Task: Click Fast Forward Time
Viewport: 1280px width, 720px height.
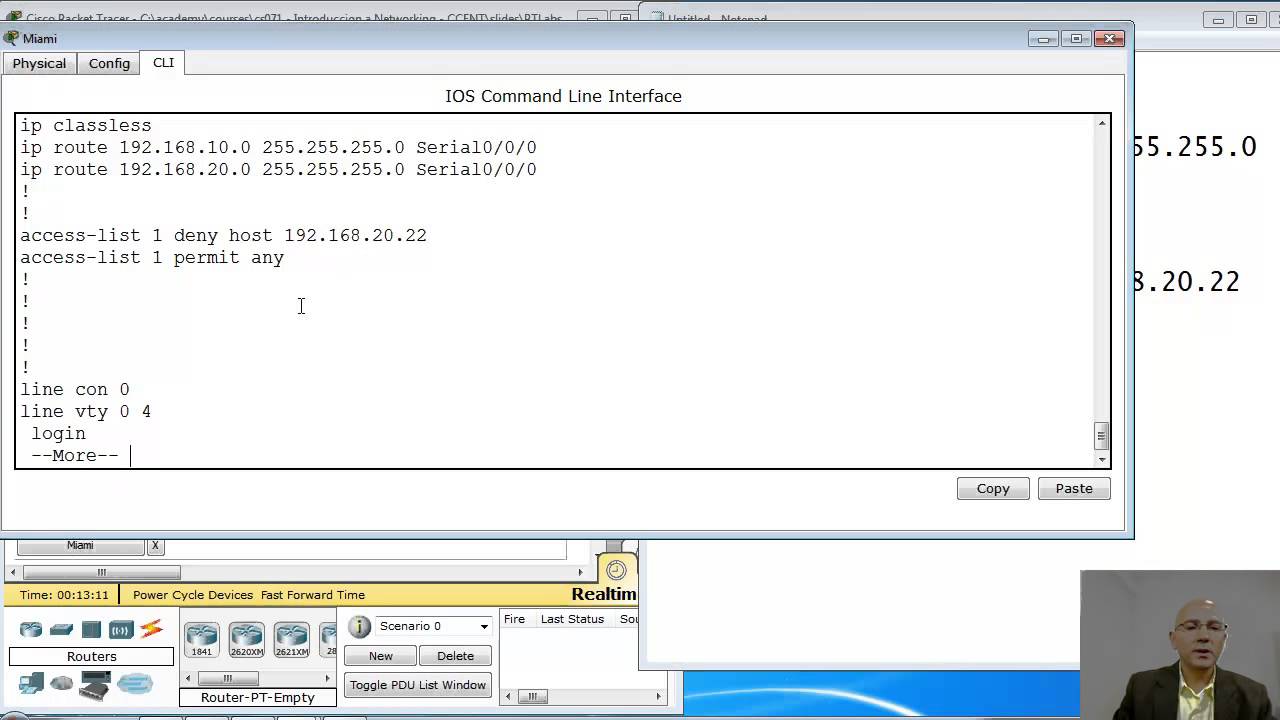Action: tap(313, 595)
